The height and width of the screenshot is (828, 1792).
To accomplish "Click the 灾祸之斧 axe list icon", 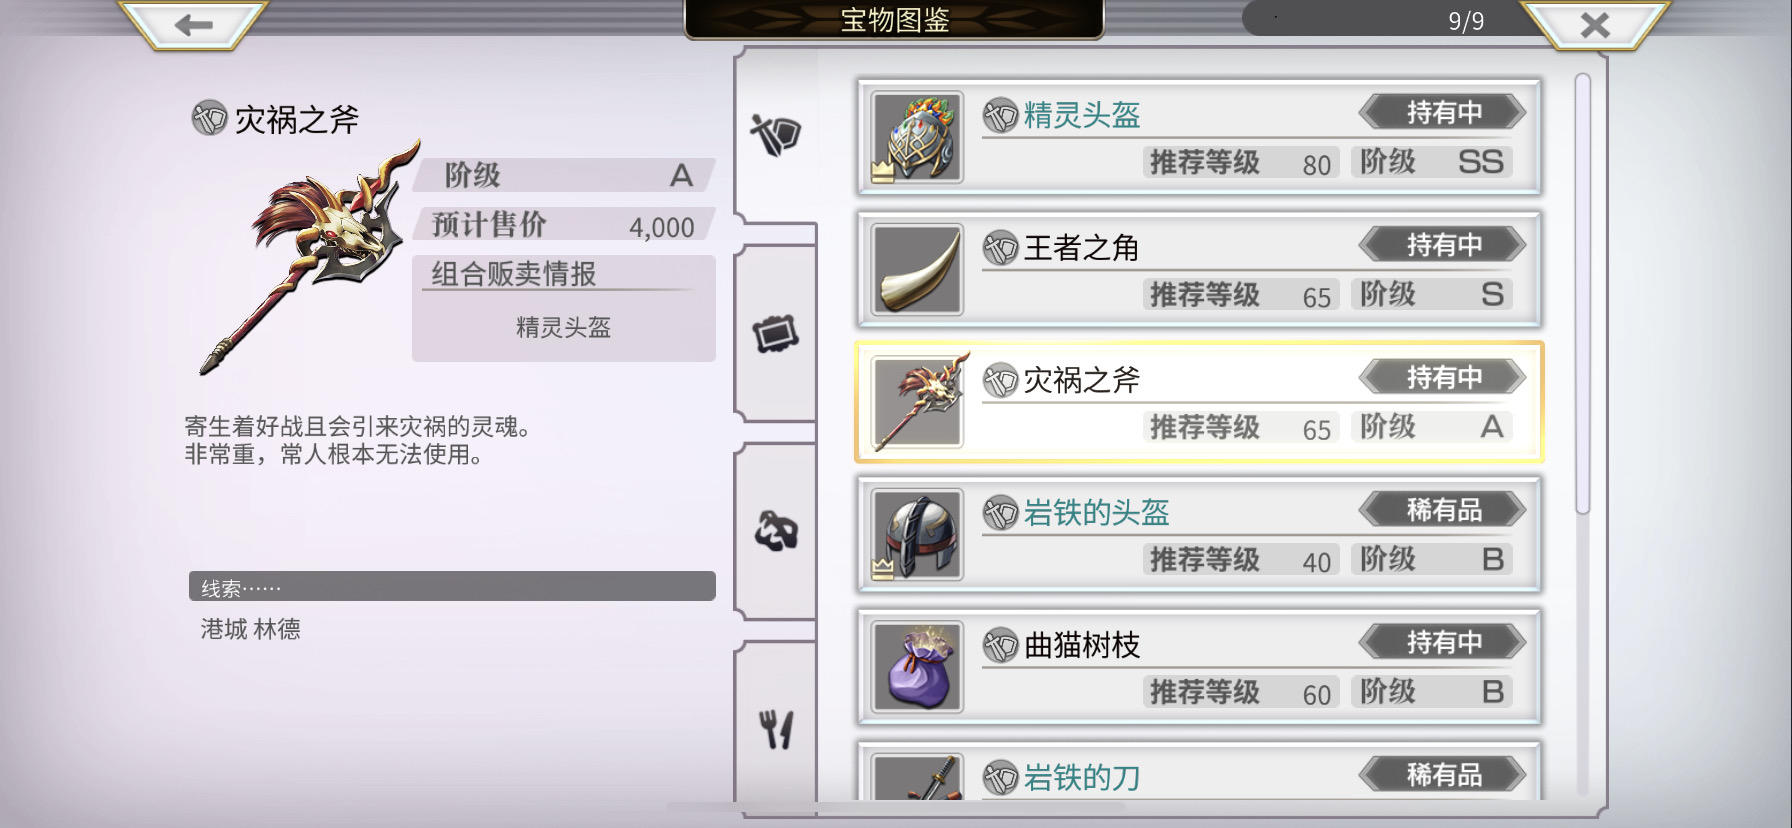I will [x=917, y=402].
